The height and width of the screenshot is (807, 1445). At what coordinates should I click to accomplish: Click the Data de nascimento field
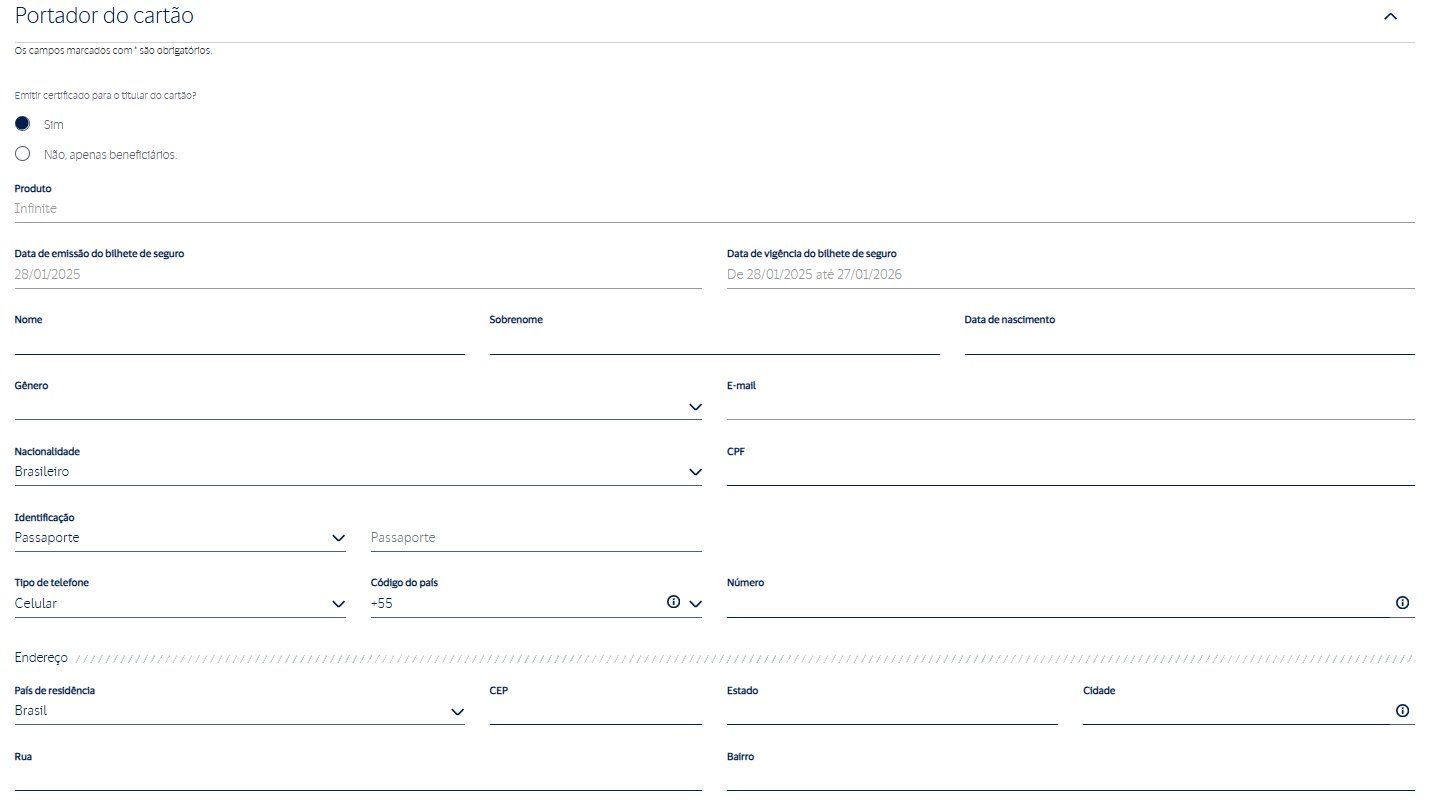pyautogui.click(x=1189, y=342)
